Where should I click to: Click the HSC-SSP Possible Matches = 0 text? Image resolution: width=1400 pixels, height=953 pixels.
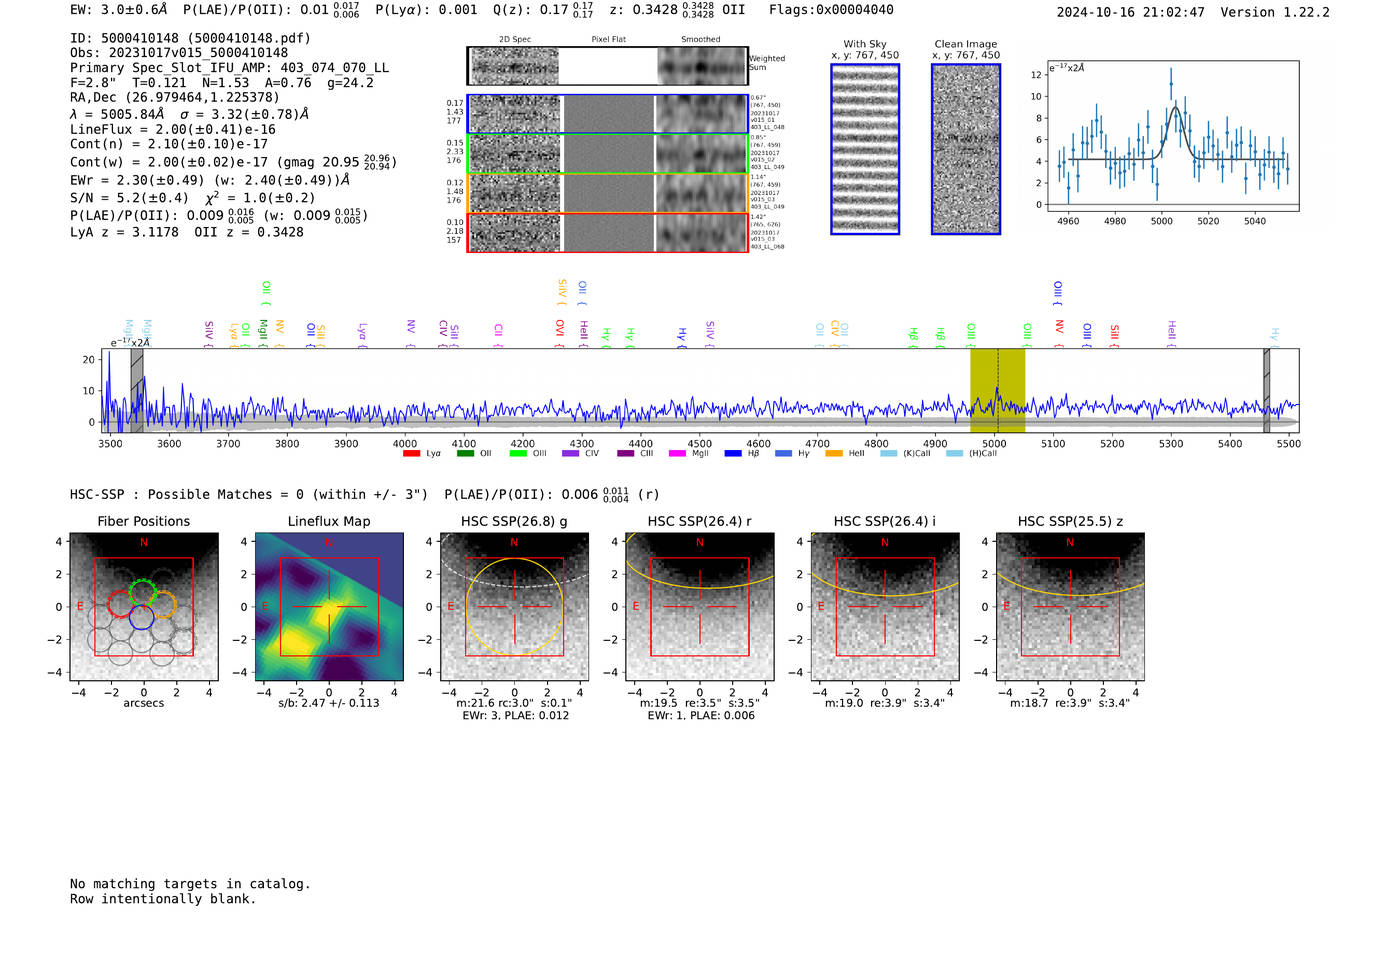pos(249,495)
